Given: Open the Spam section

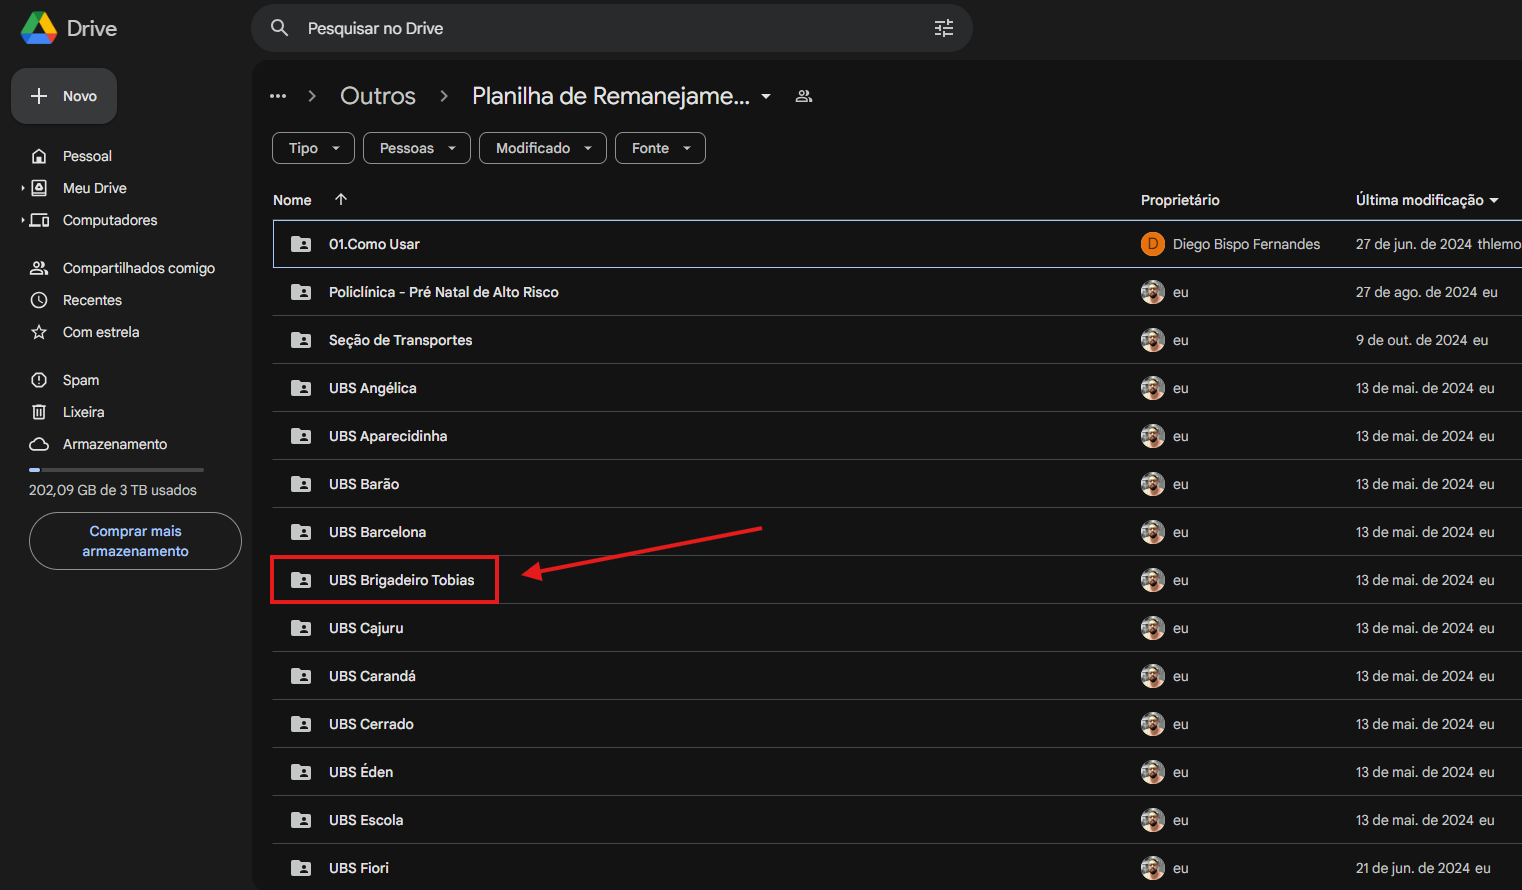Looking at the screenshot, I should pyautogui.click(x=80, y=380).
